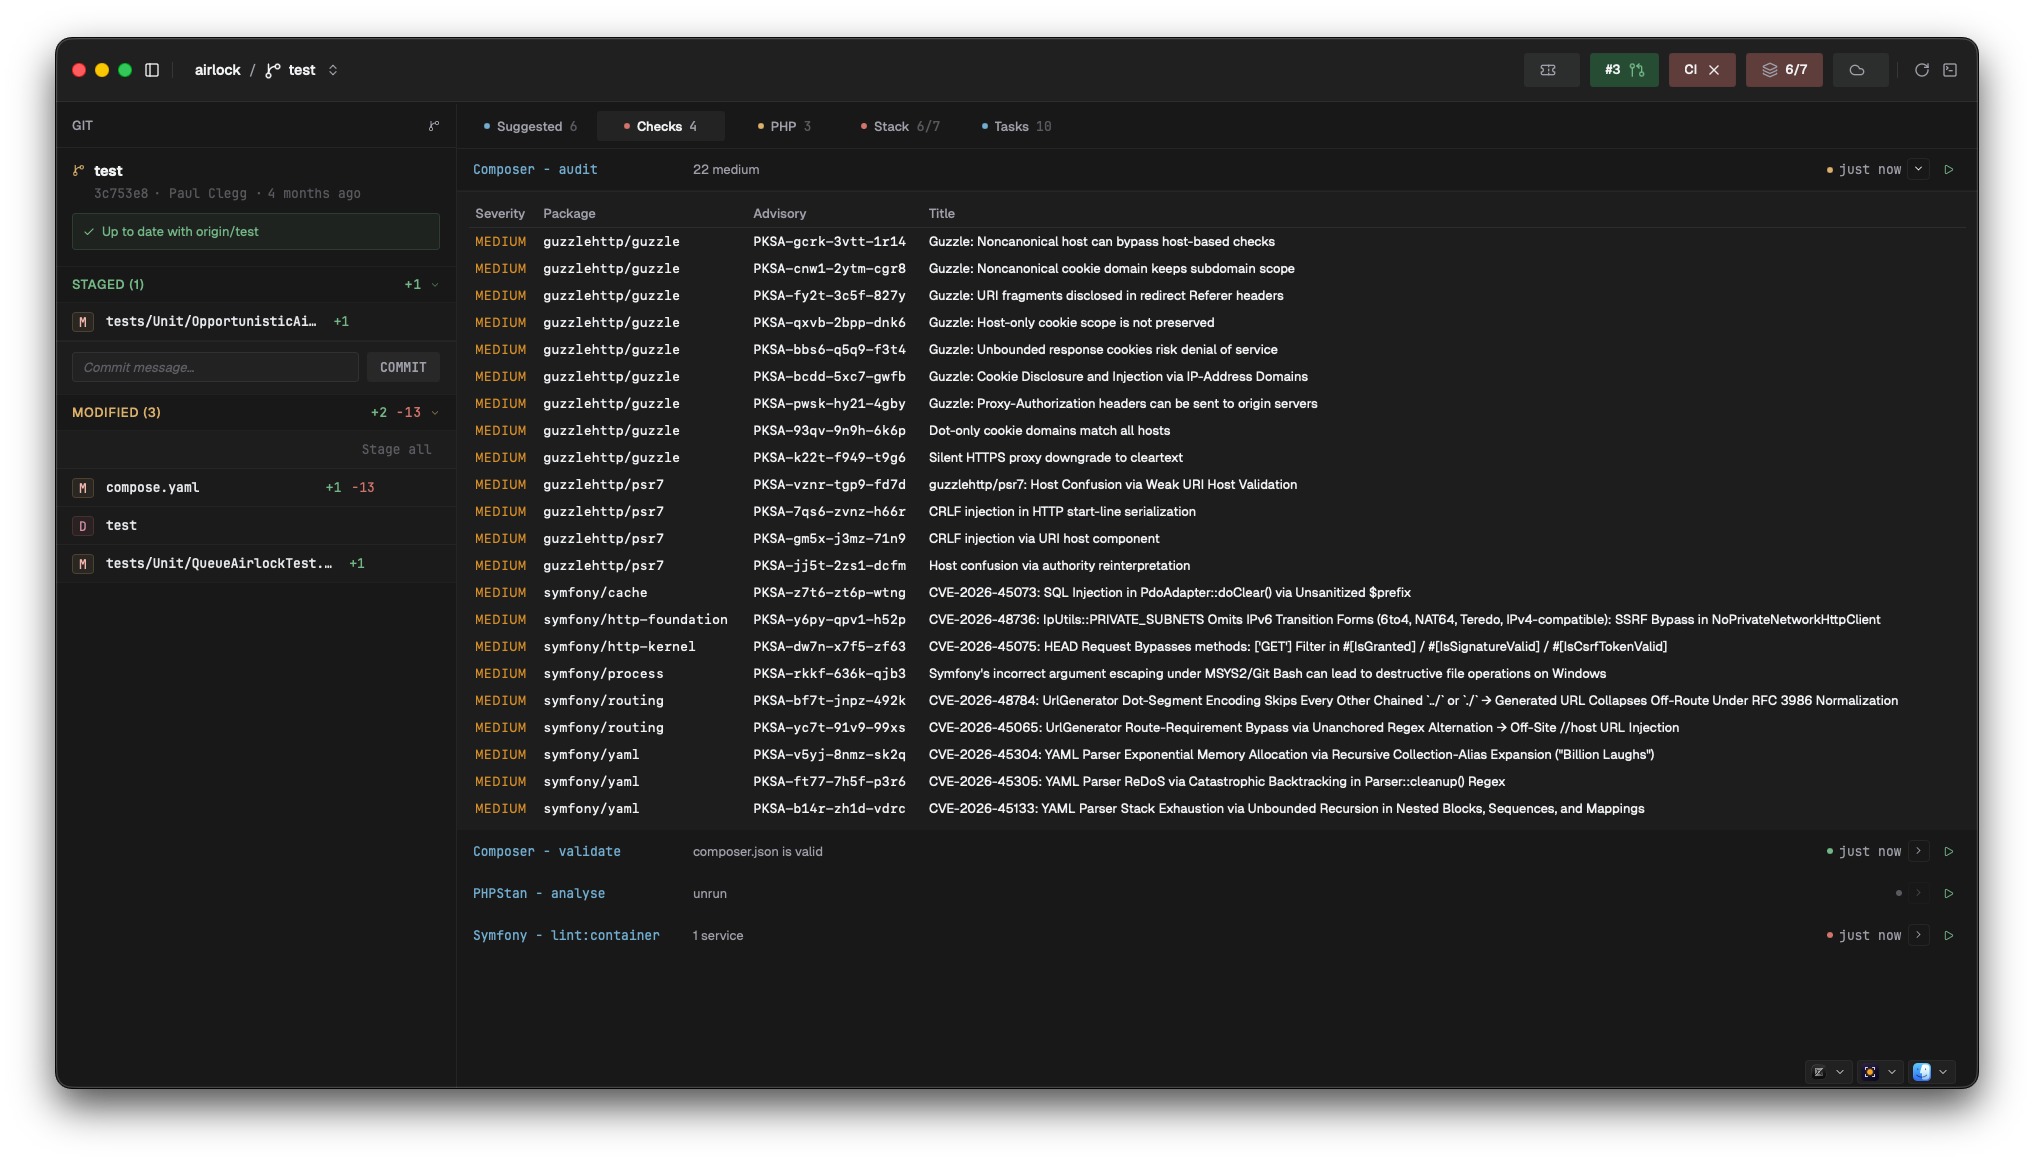Open the terminal icon in header
This screenshot has width=2034, height=1162.
[x=1950, y=70]
